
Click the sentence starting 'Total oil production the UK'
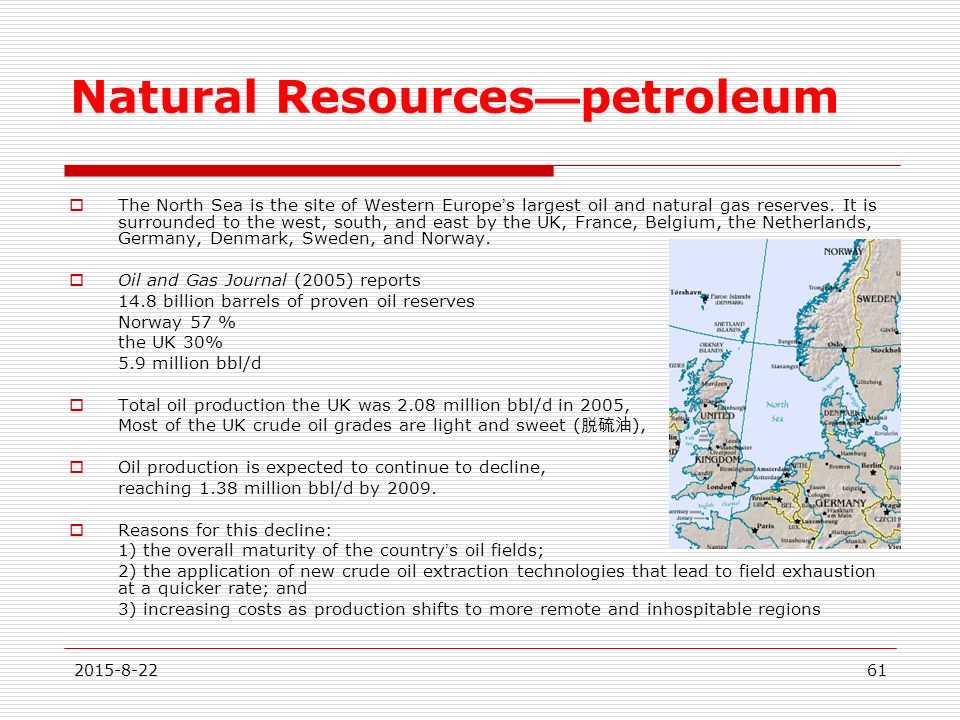(373, 405)
